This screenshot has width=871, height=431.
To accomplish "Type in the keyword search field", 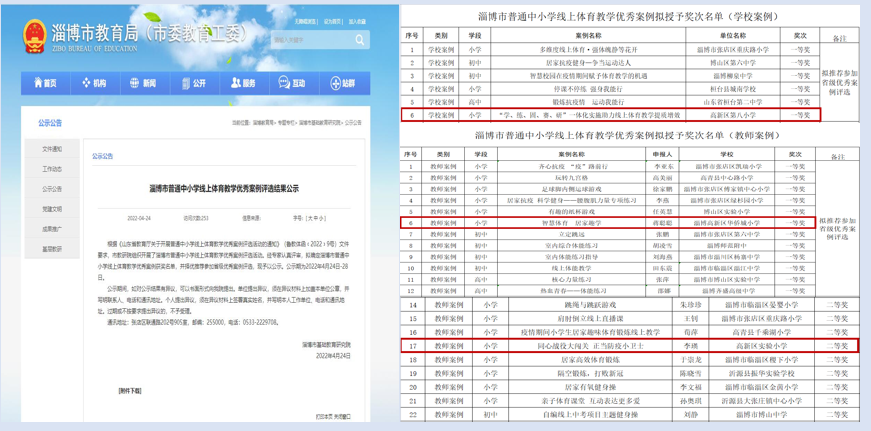I will [306, 41].
